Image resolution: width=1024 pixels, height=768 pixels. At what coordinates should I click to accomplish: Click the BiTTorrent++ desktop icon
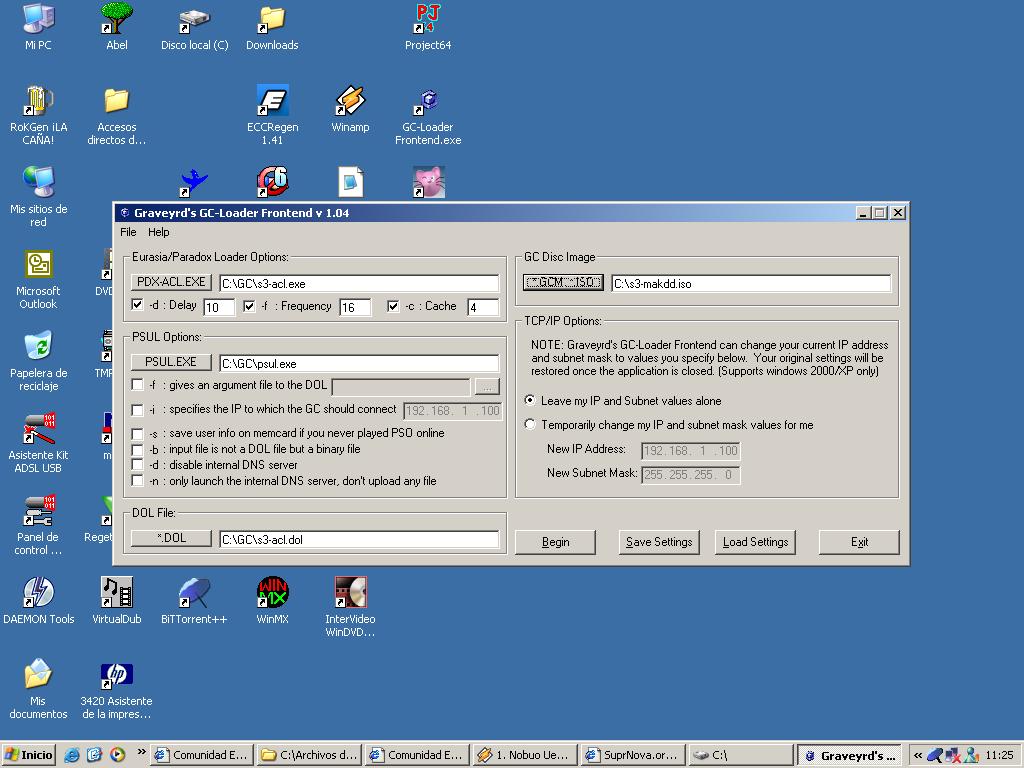click(x=194, y=594)
